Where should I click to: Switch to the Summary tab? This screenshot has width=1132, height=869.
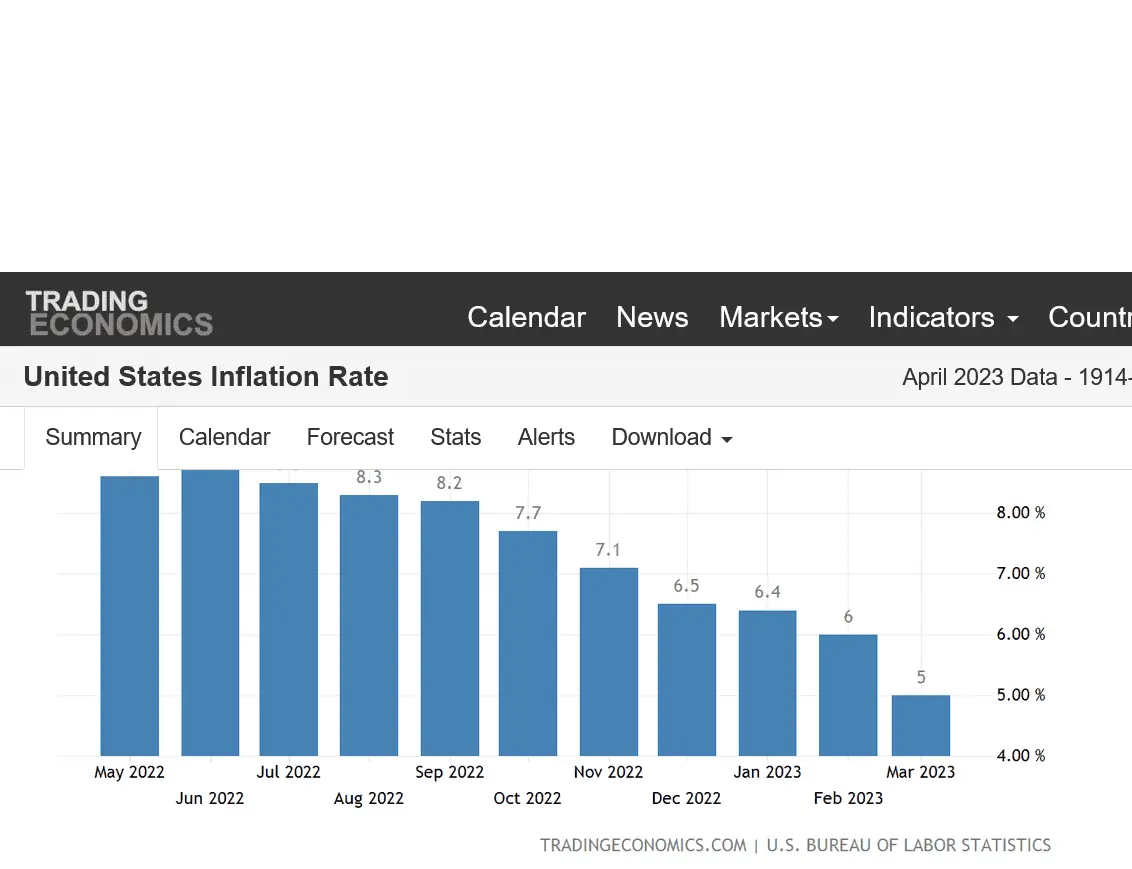coord(93,438)
